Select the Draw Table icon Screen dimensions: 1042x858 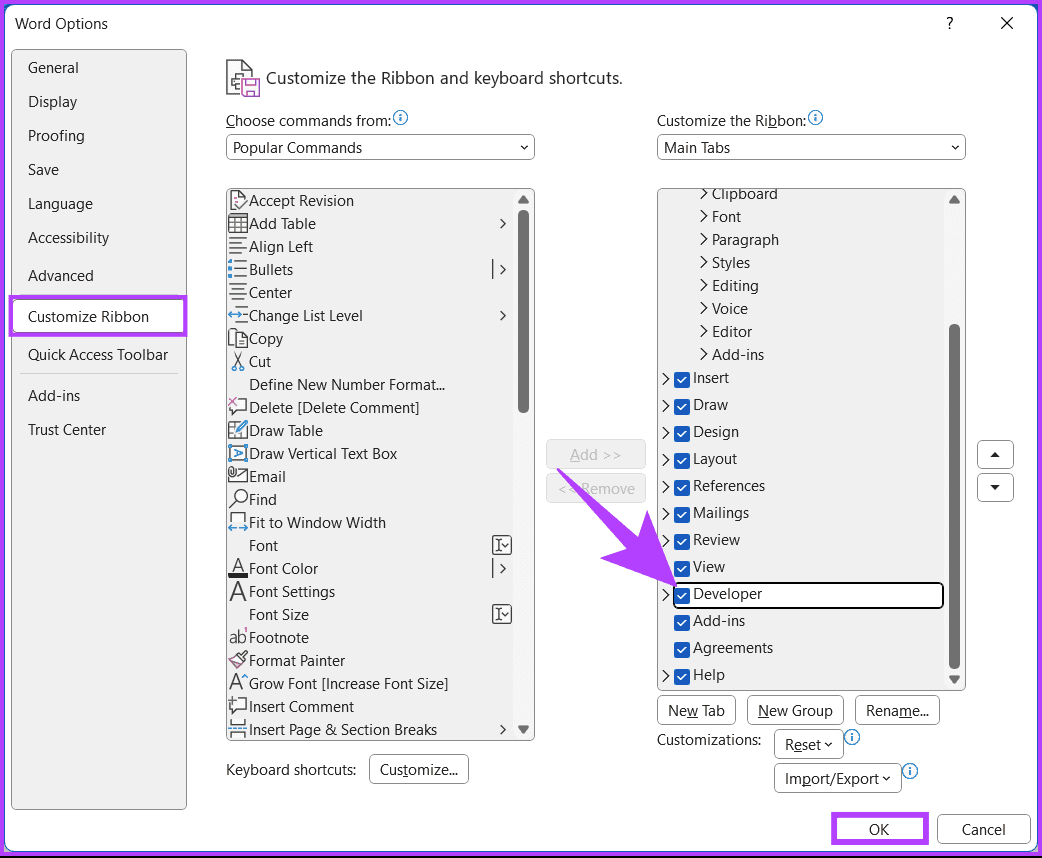click(x=238, y=430)
